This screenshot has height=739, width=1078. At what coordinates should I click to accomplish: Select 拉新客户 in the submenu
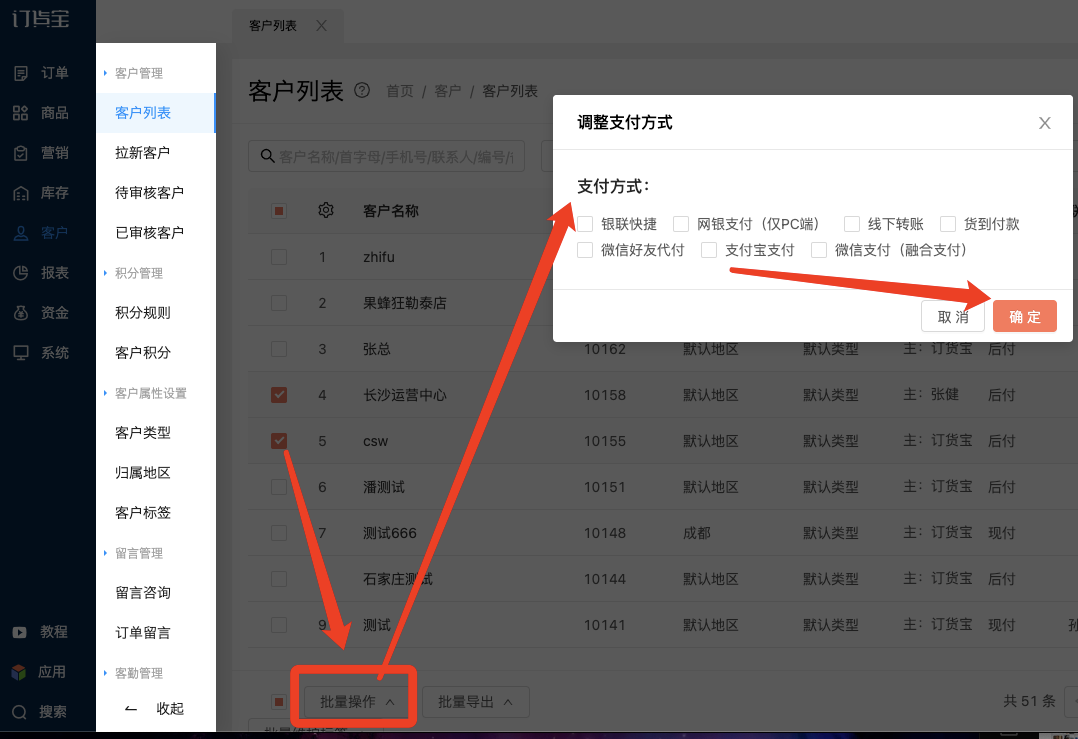(x=156, y=153)
